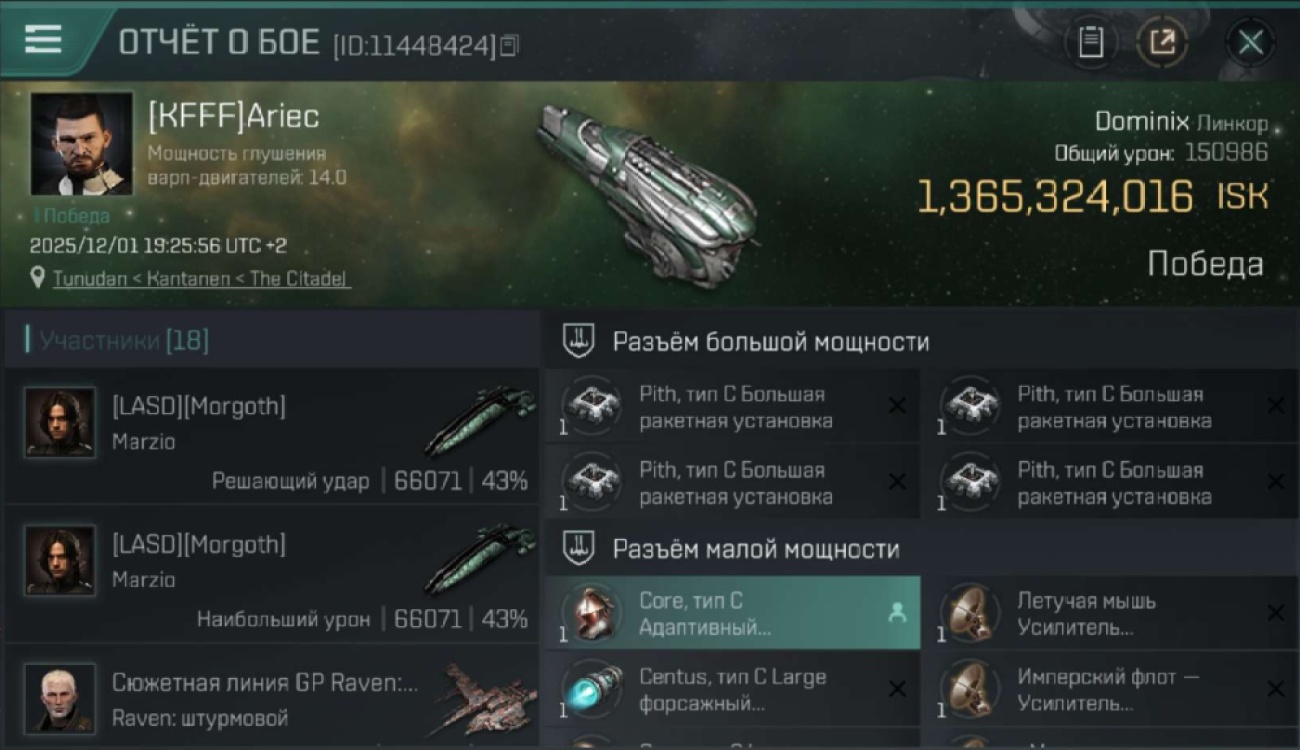Select Morgoth Наибольший урон participant row
The image size is (1300, 750).
pos(271,574)
